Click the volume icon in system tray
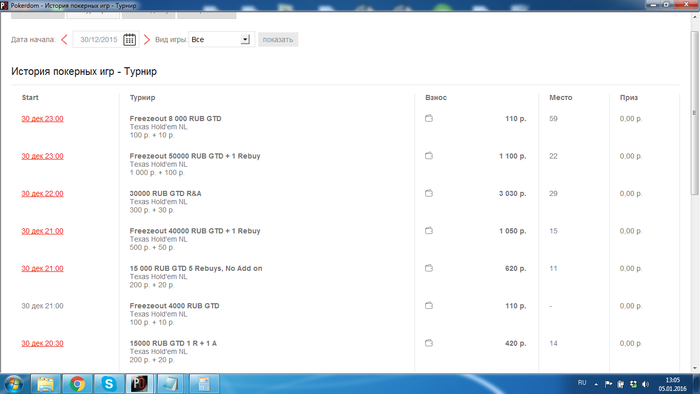Screen dimensions: 700x394 pyautogui.click(x=646, y=384)
